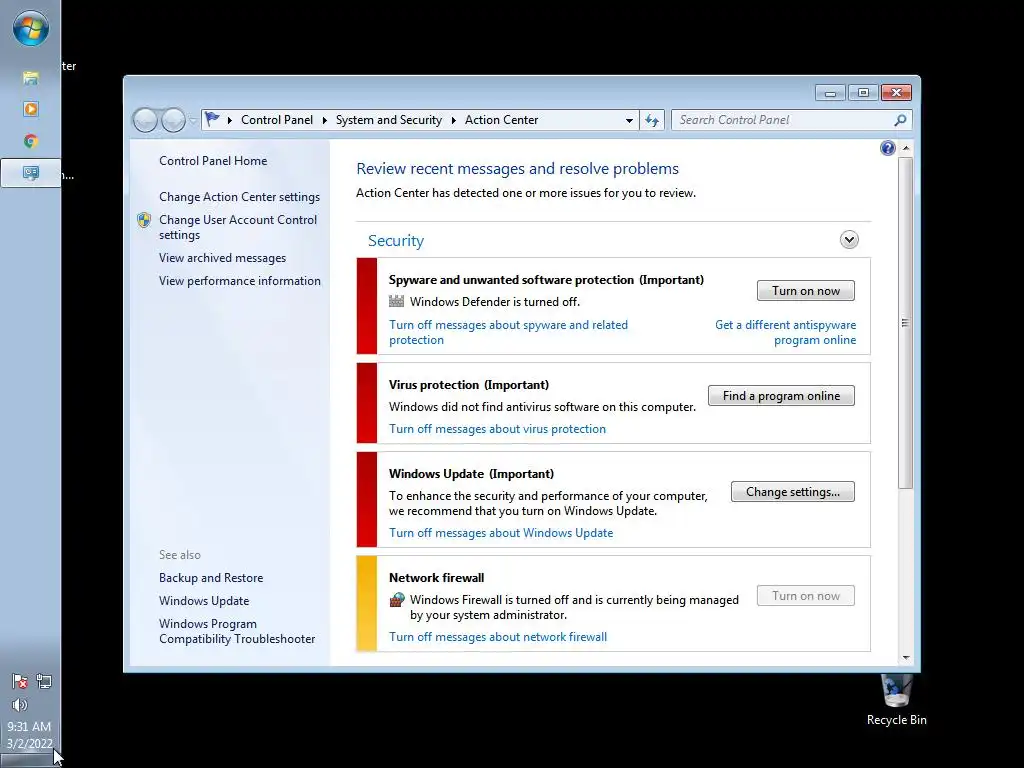Expand breadcrumb arrow after Control Panel
Screen dimensions: 1024x768
tap(325, 120)
